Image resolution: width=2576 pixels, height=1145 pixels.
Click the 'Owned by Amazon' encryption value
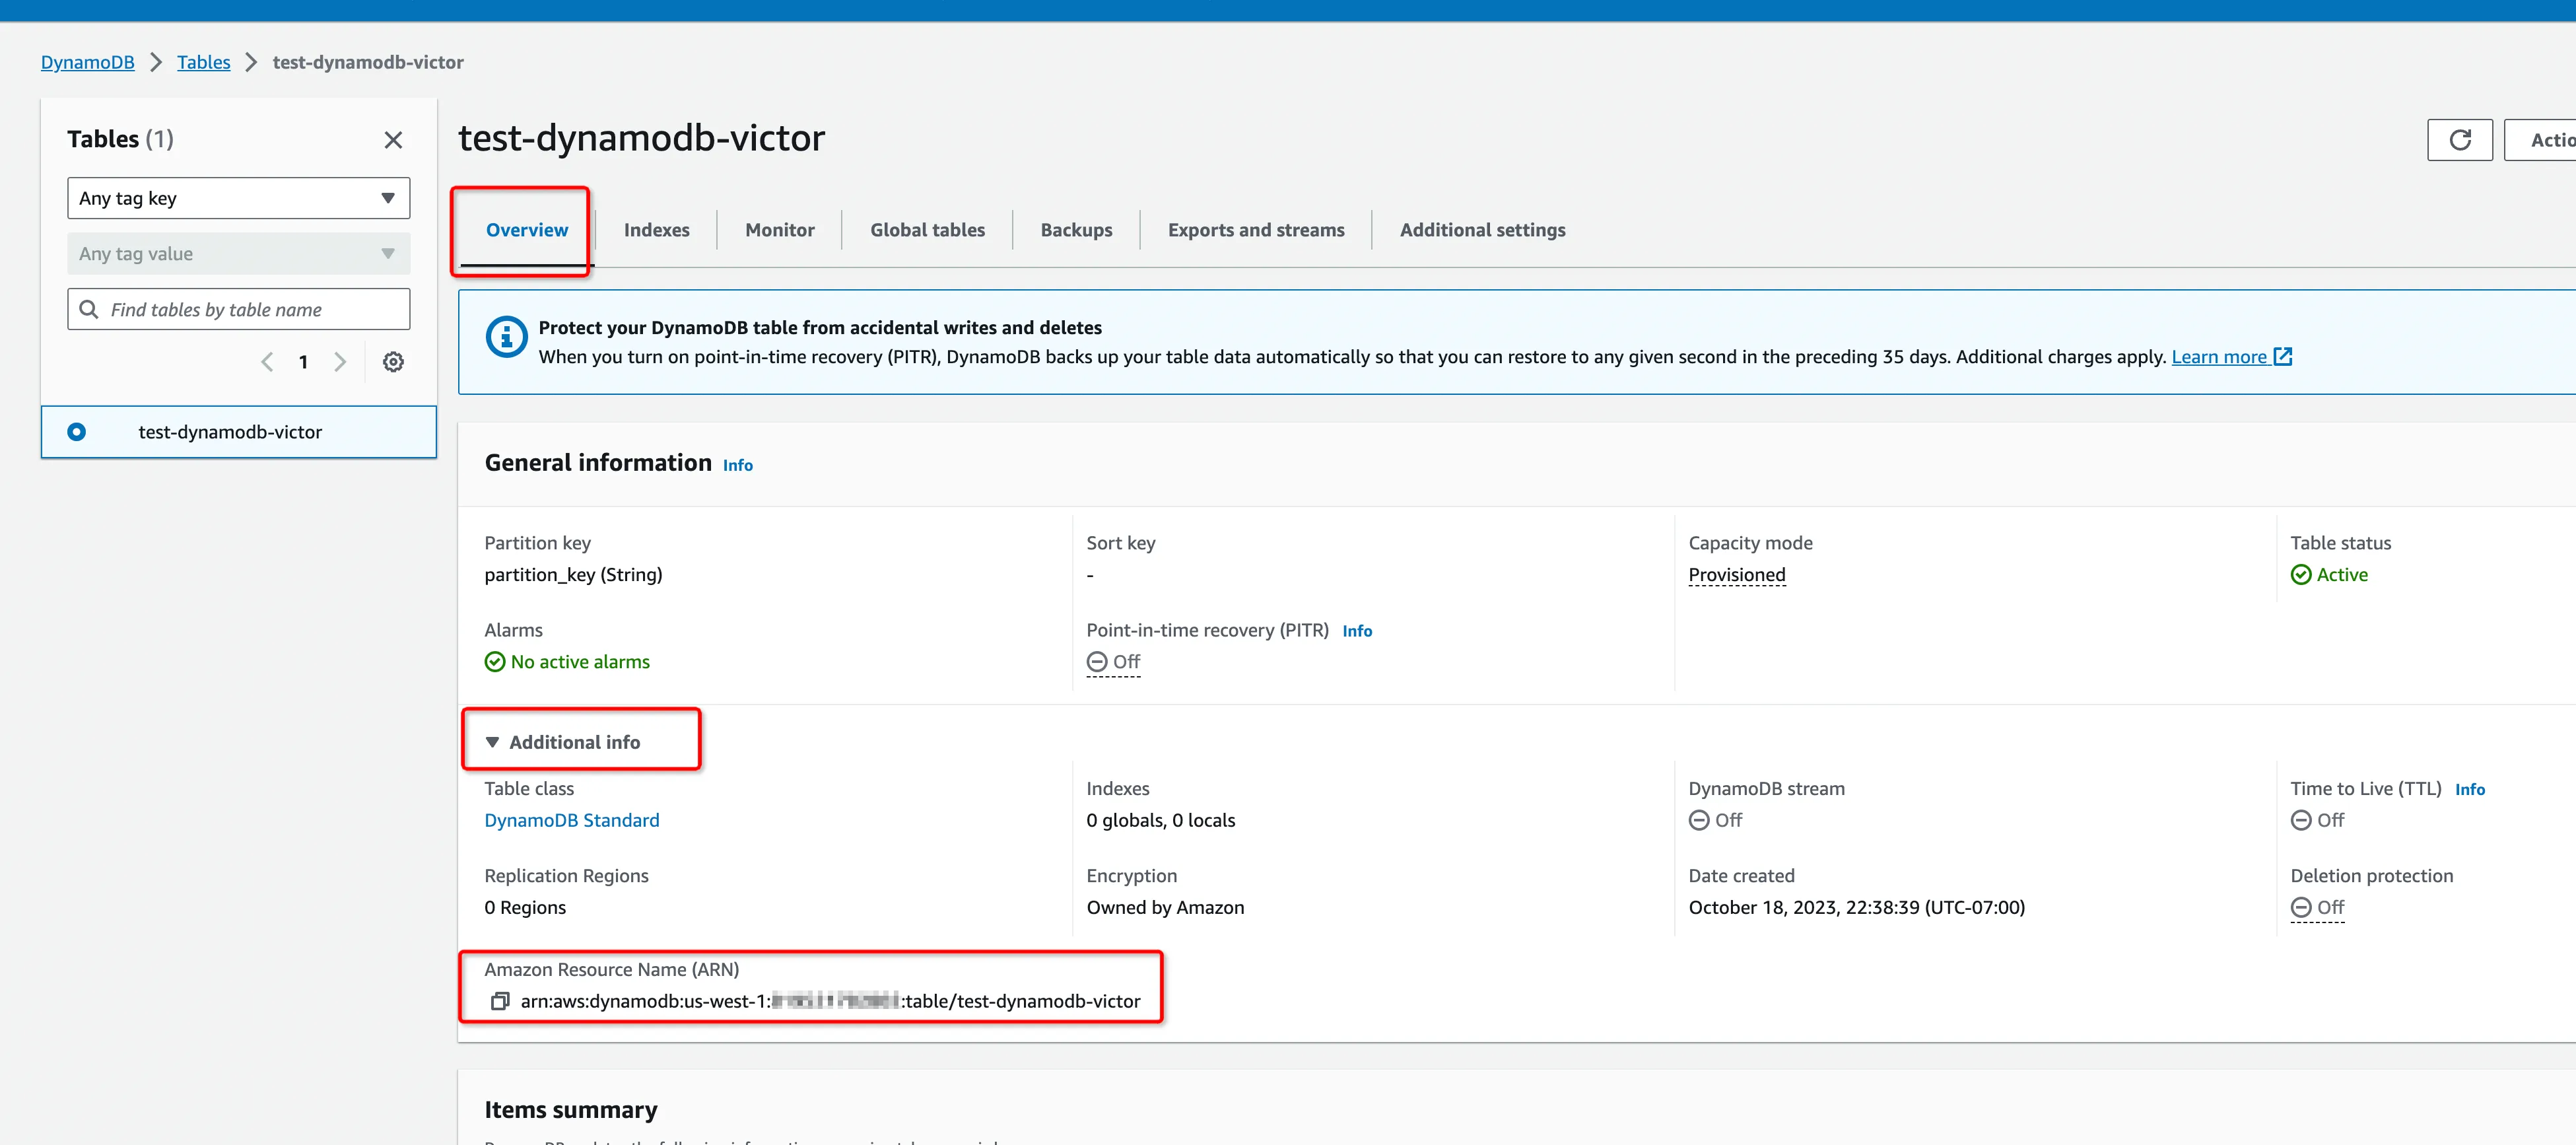pos(1165,907)
